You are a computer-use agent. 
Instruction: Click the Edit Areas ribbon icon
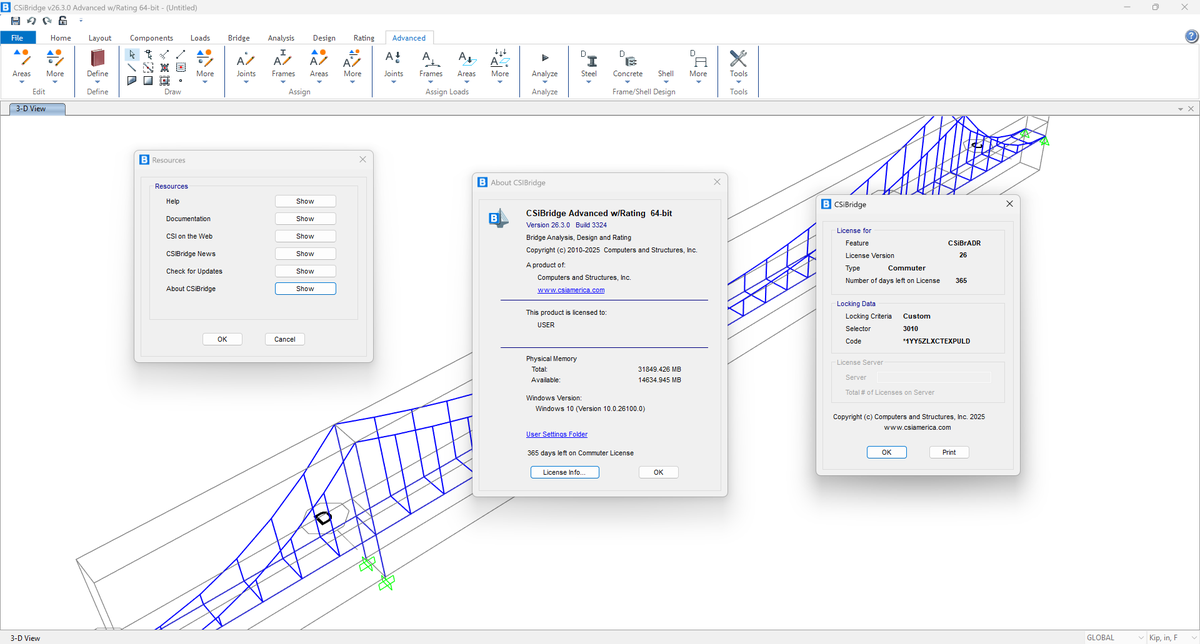[22, 57]
